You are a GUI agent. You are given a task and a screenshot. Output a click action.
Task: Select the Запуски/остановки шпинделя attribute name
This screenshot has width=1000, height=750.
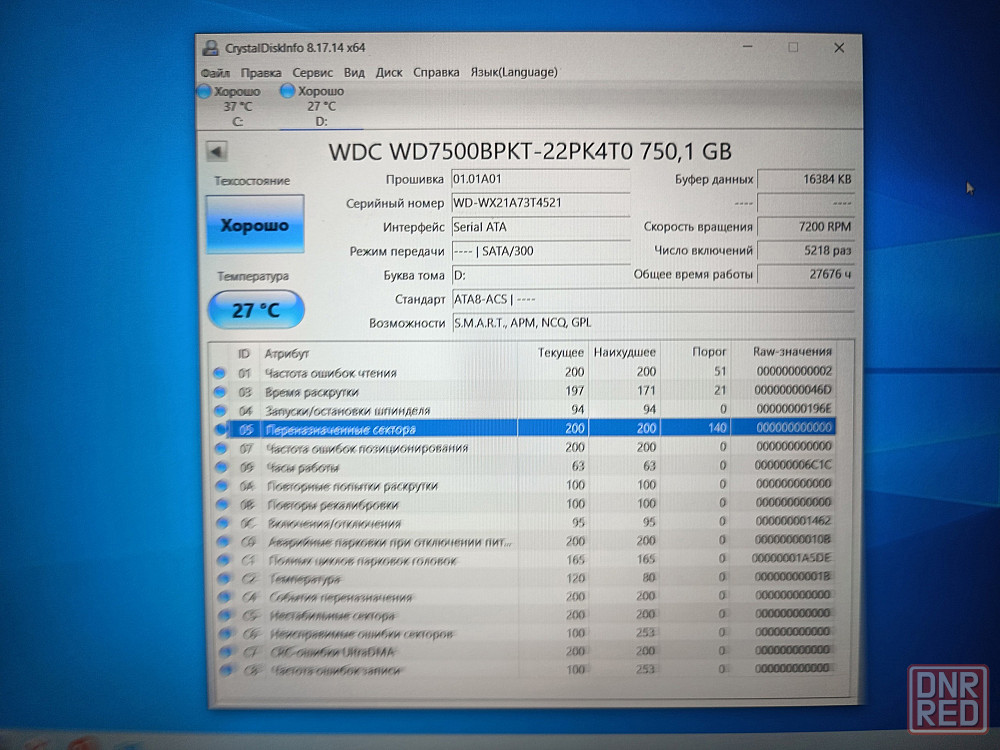348,411
